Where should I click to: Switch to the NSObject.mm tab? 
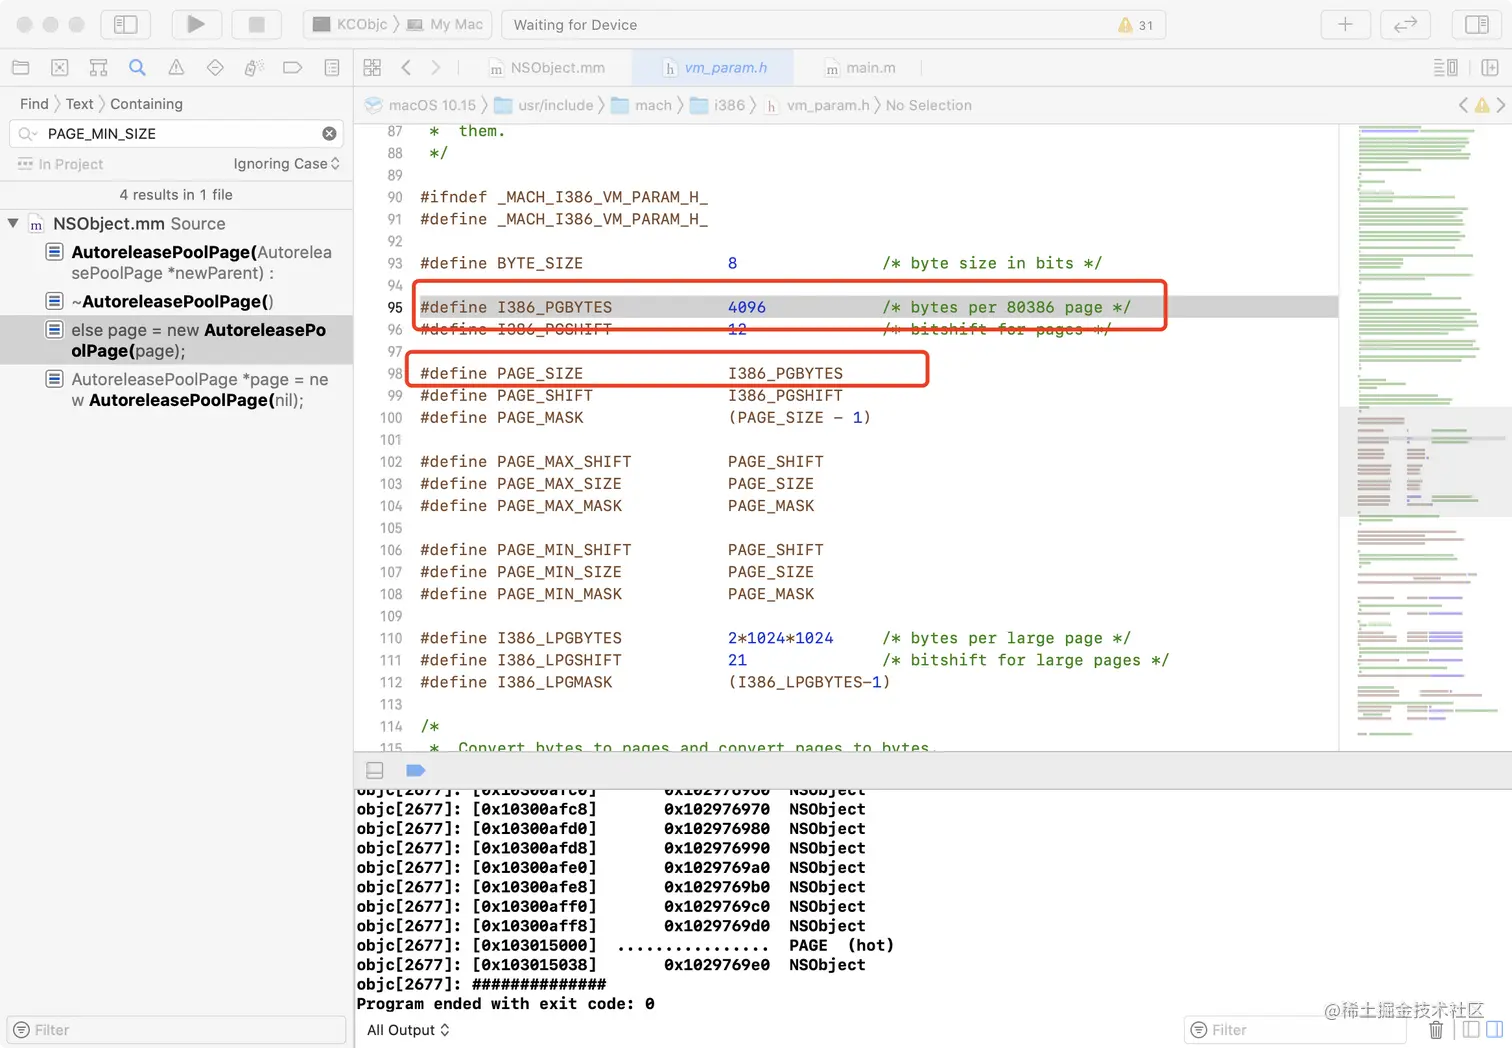(x=547, y=68)
